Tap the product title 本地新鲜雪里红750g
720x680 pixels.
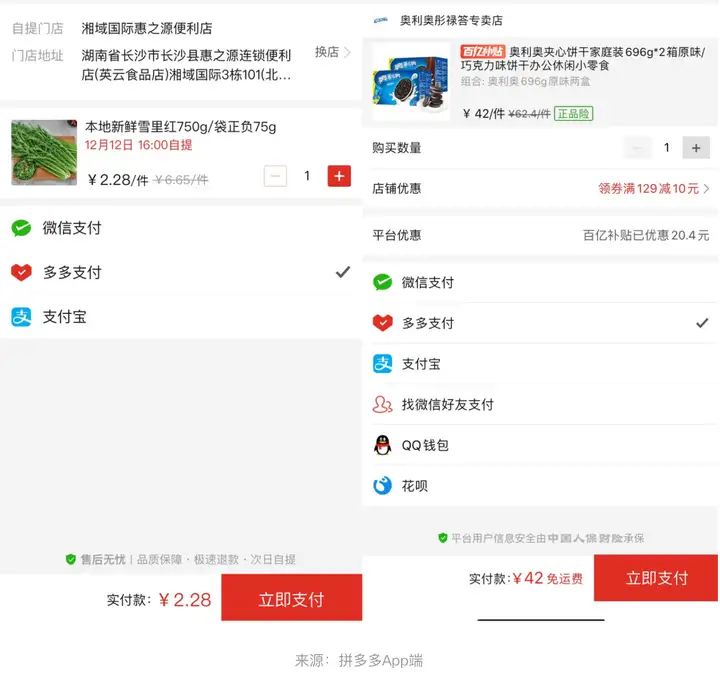(180, 127)
